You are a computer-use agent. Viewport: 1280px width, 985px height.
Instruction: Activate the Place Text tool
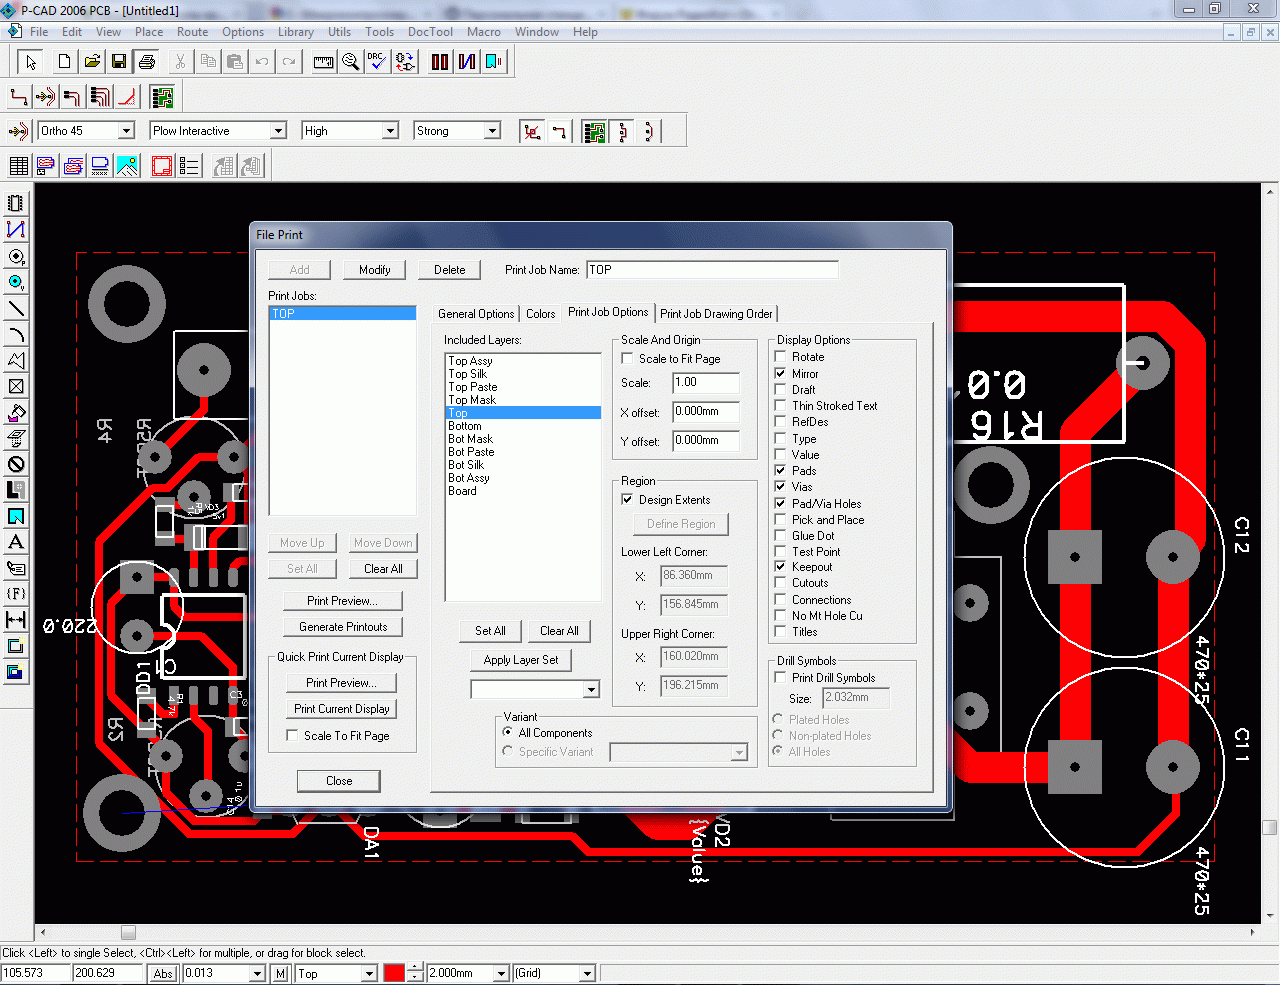pyautogui.click(x=16, y=542)
